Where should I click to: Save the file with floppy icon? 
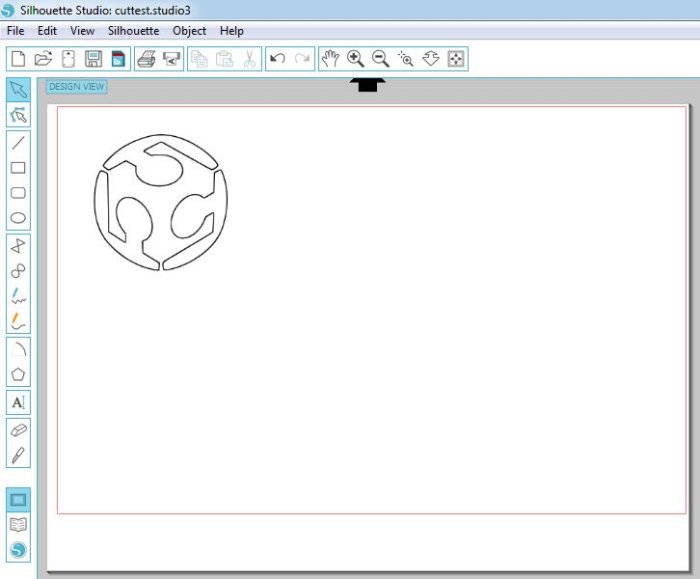tap(93, 58)
